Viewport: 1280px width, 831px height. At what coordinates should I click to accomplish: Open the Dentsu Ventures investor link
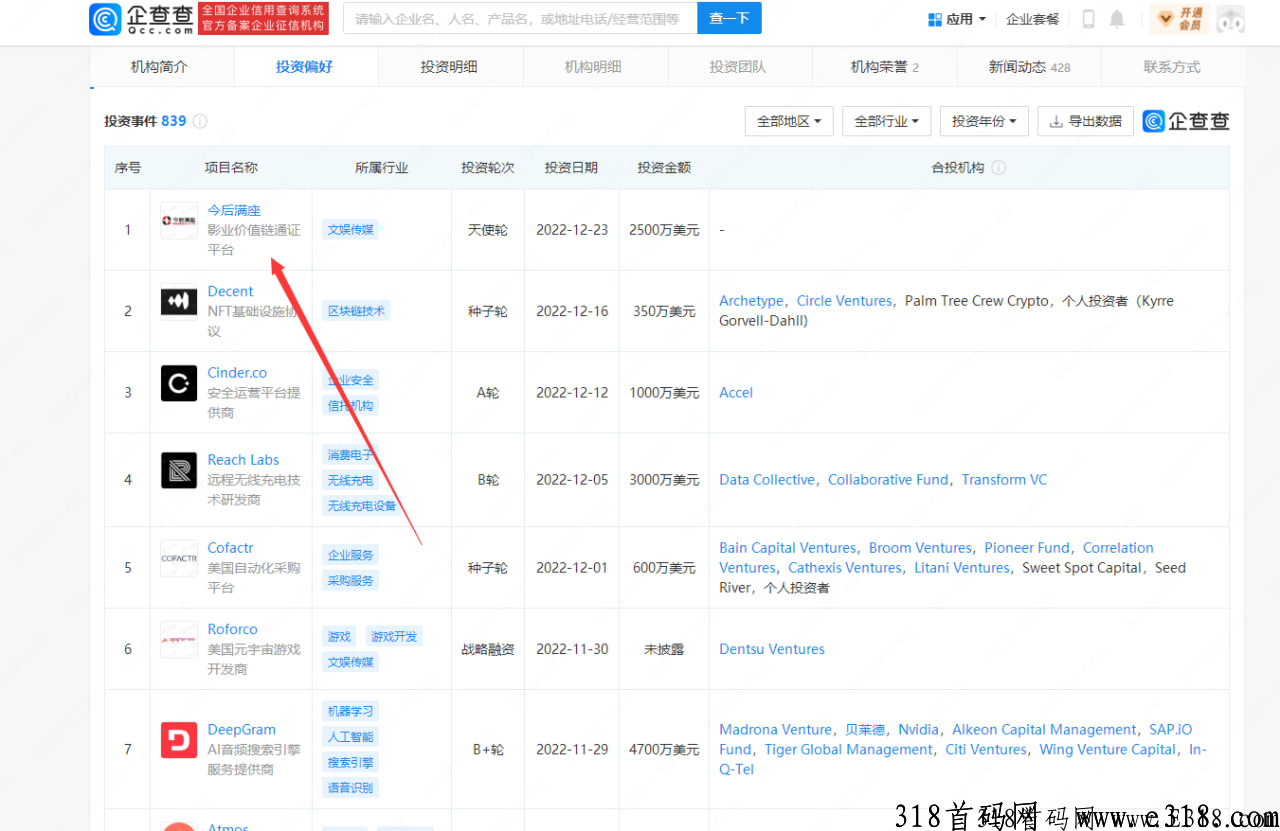(x=772, y=649)
